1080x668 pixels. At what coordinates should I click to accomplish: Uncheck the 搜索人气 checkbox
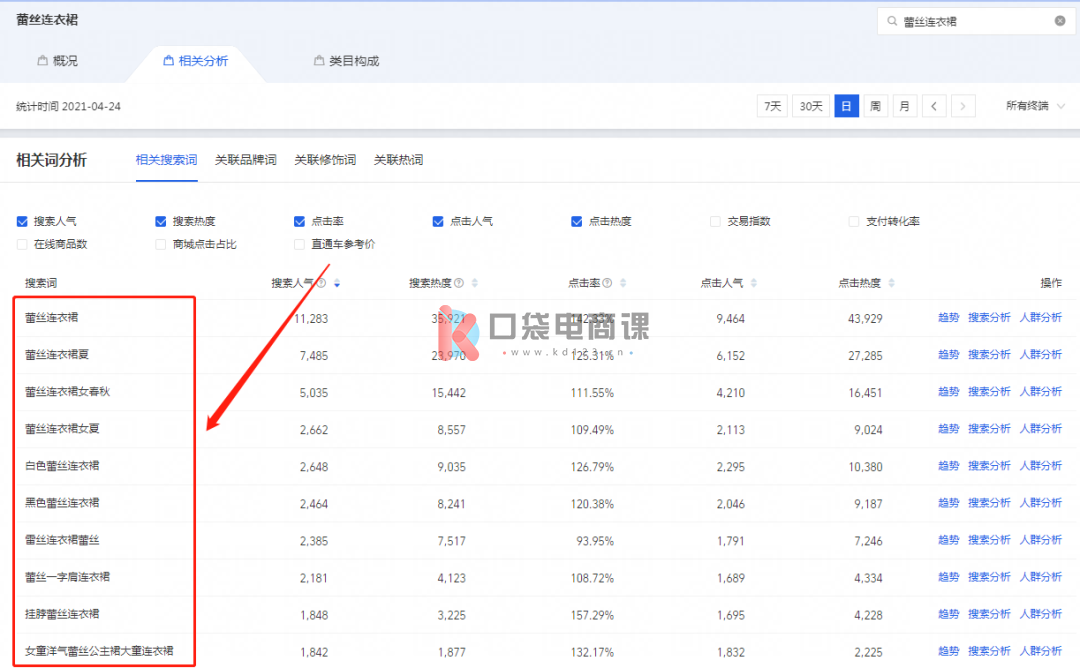(x=22, y=221)
